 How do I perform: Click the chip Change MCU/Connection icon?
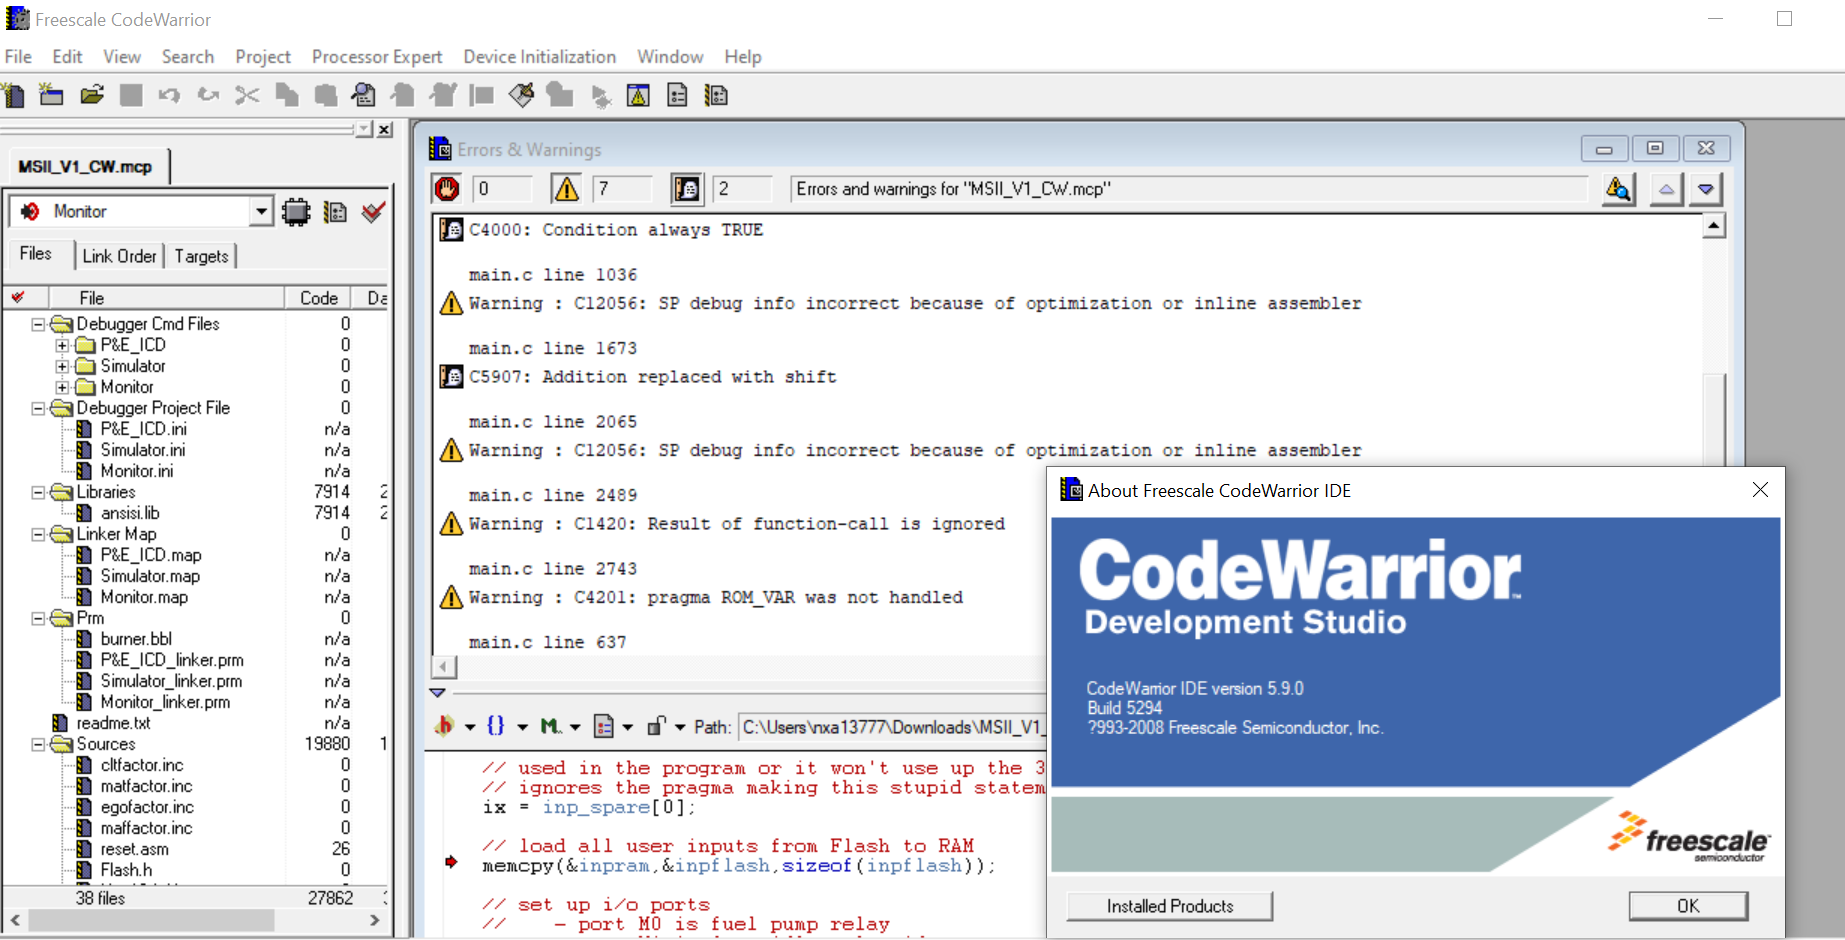click(296, 212)
